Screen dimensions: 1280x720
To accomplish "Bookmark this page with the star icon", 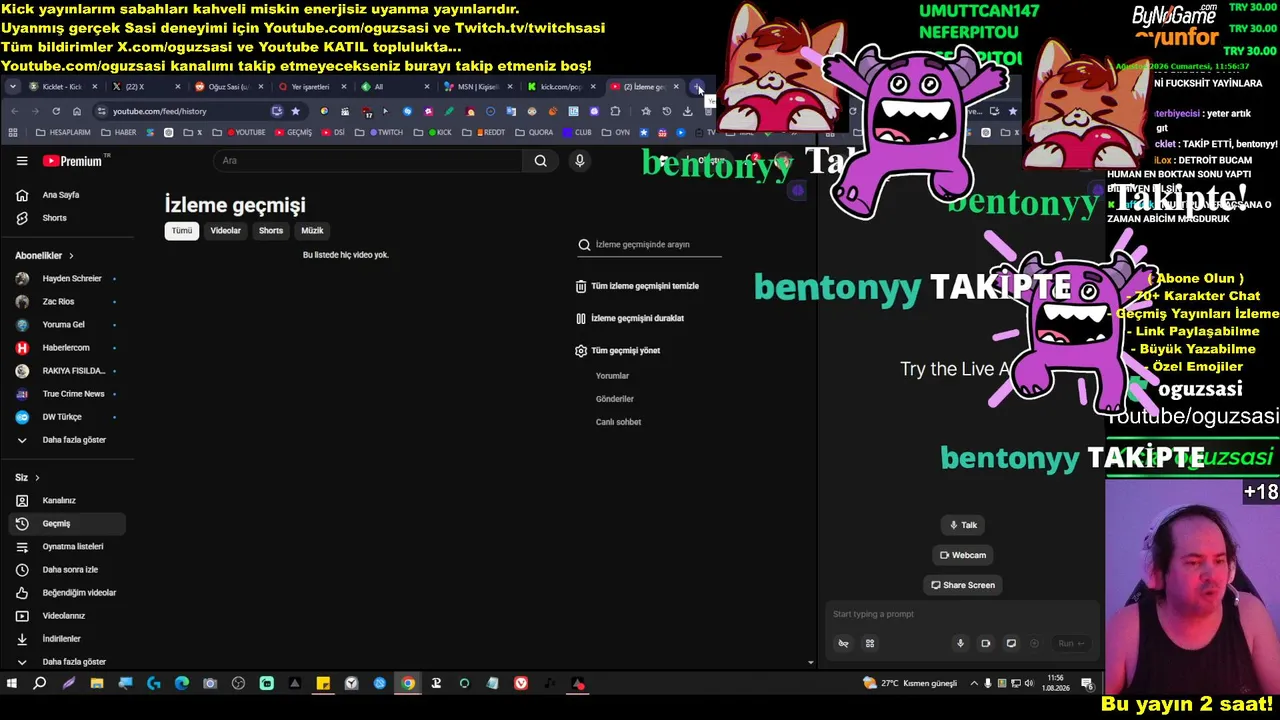I will tap(295, 111).
